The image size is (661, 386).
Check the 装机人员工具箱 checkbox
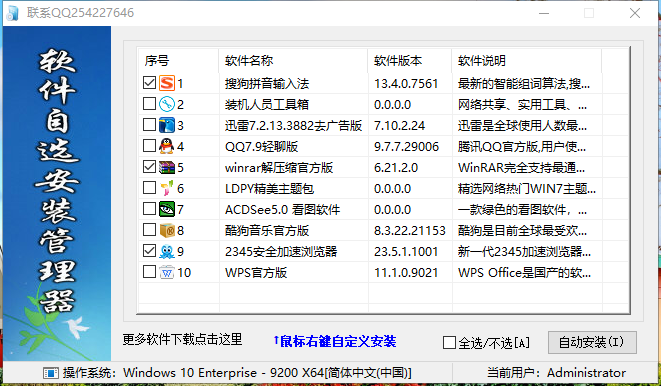pyautogui.click(x=149, y=104)
